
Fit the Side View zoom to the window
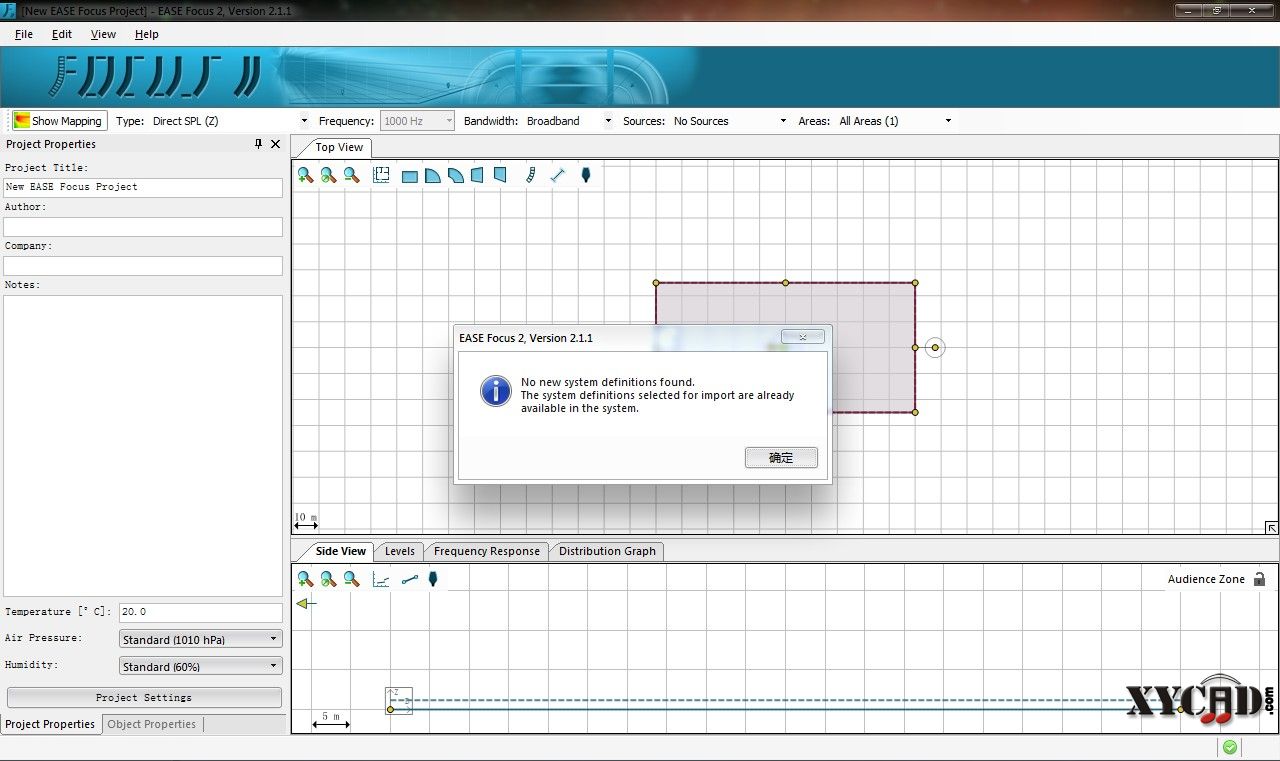pos(328,579)
